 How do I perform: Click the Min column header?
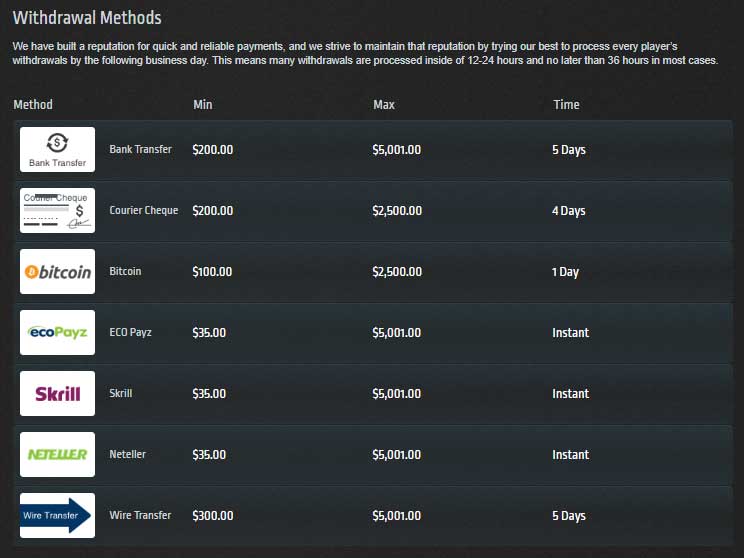(x=202, y=104)
